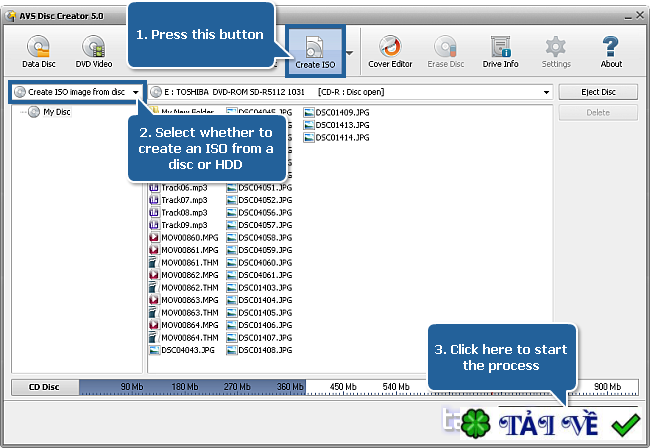Select the file Track06.mp3
650x448 pixels.
tap(178, 188)
